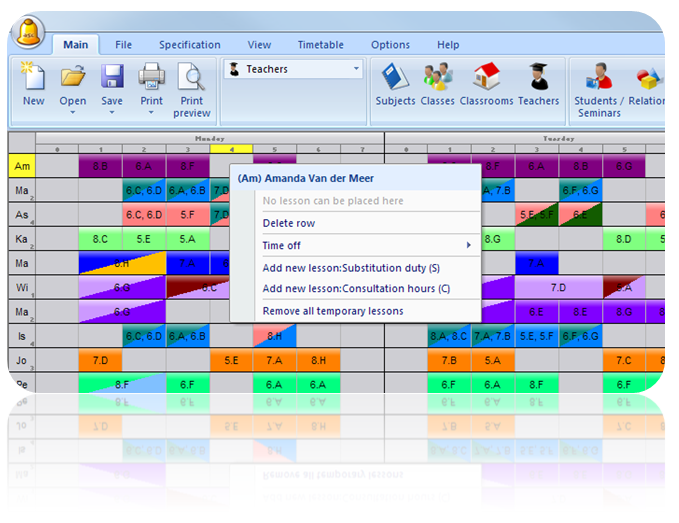
Task: Open Print preview
Action: tap(191, 78)
